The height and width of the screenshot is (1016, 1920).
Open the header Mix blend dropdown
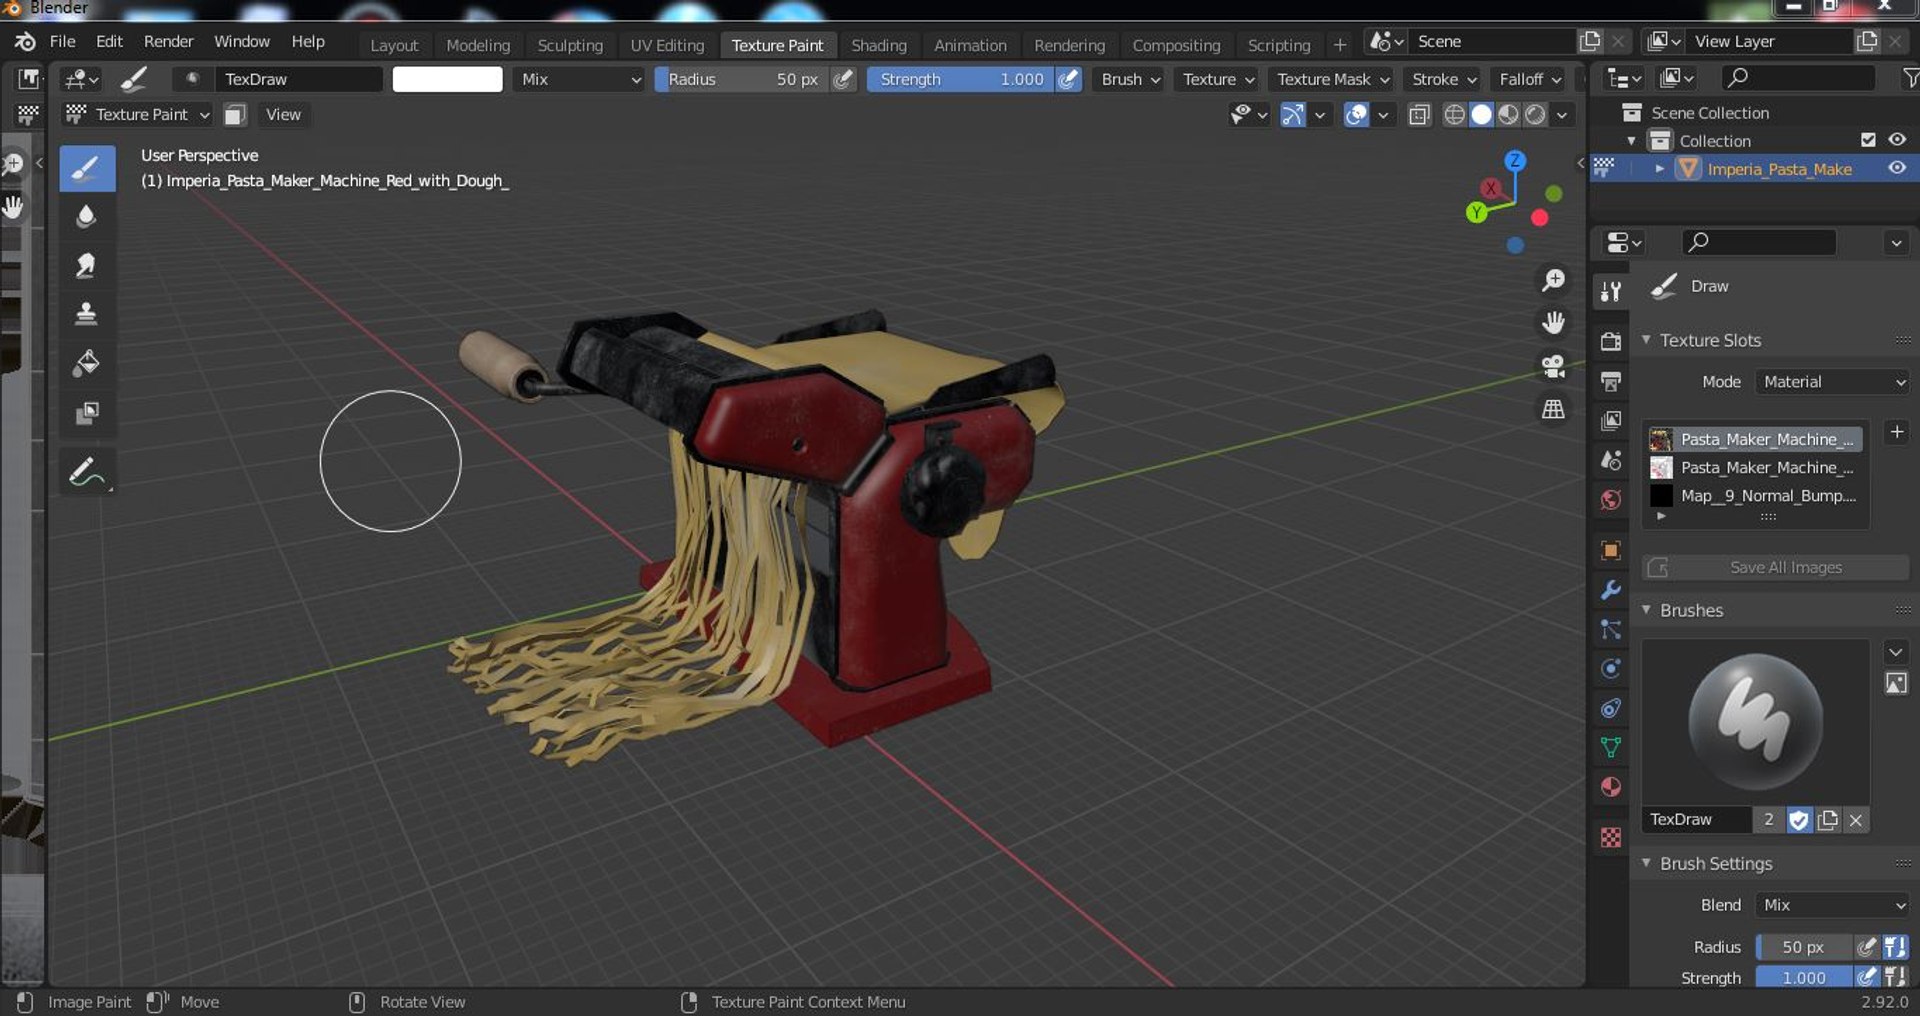click(x=580, y=79)
